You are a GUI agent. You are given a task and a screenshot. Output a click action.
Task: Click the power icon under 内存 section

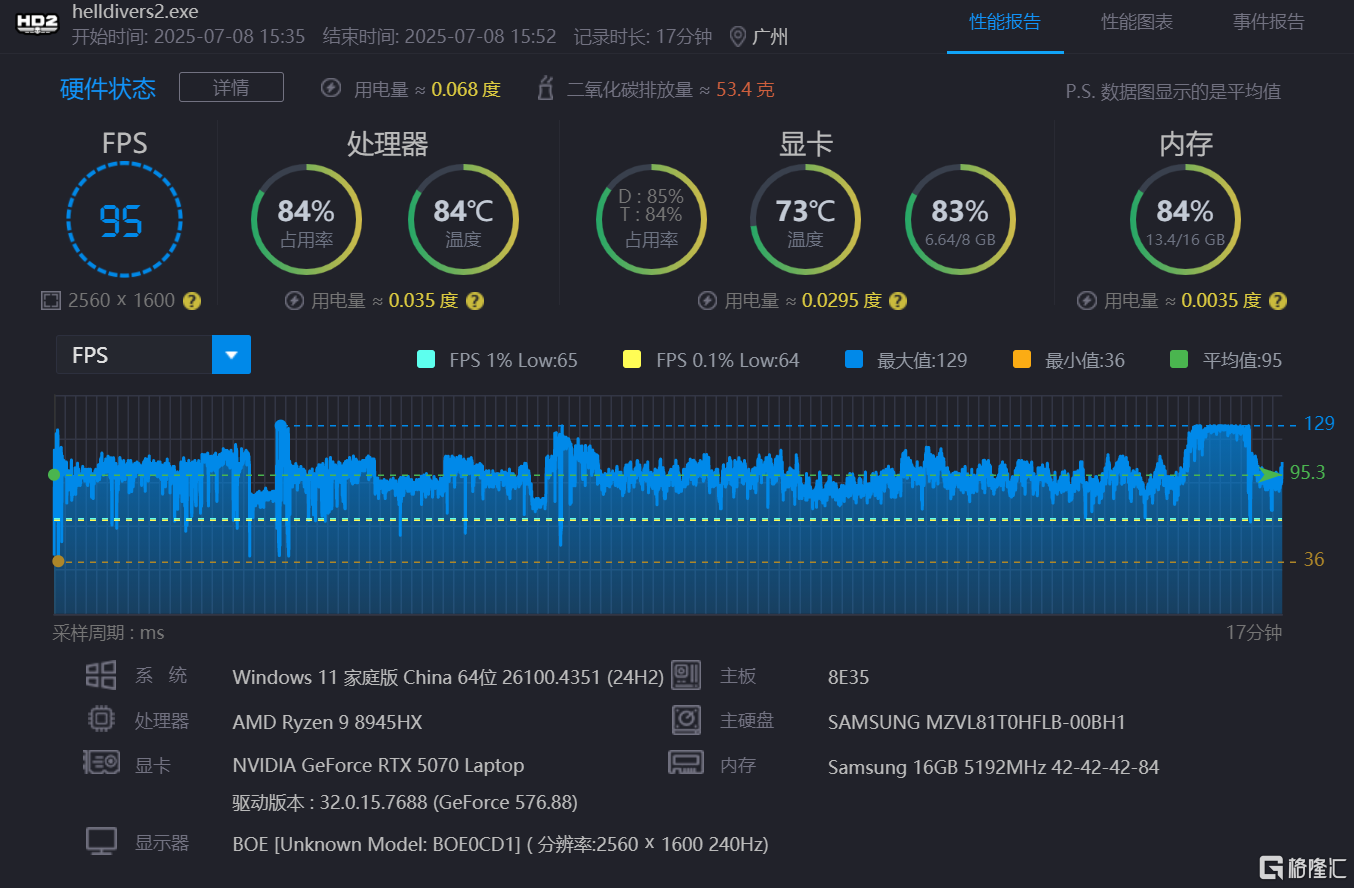pyautogui.click(x=1086, y=300)
